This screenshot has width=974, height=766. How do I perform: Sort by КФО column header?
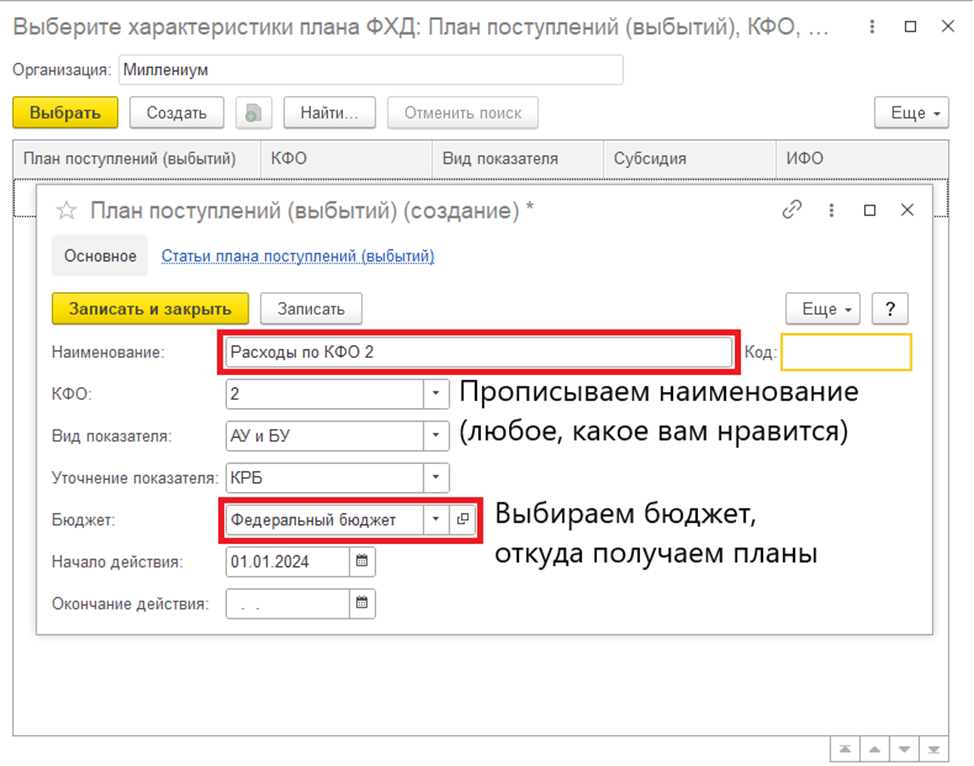(x=346, y=159)
